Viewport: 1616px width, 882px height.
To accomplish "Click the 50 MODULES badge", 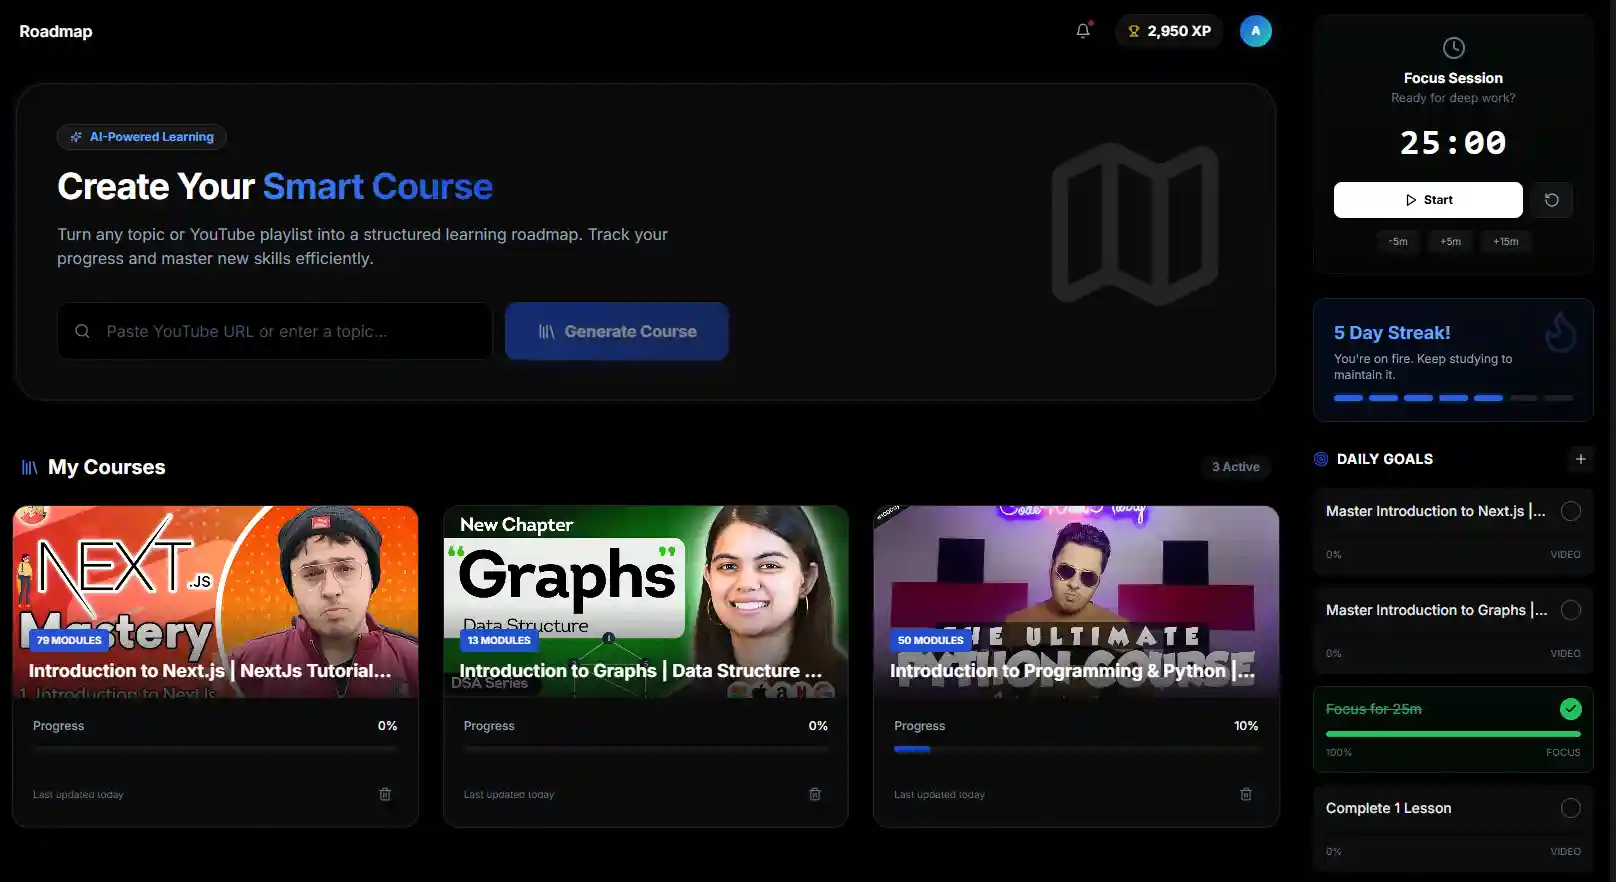I will [931, 640].
